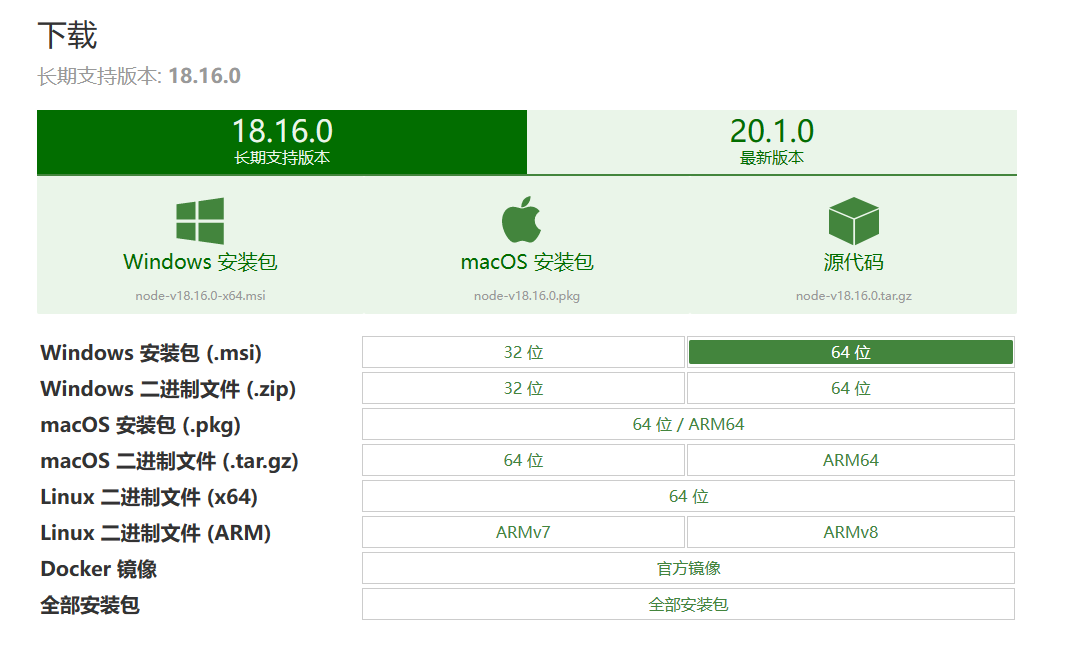Image resolution: width=1067 pixels, height=653 pixels.
Task: Click the bold '全部安装包' row label
Action: click(x=90, y=605)
